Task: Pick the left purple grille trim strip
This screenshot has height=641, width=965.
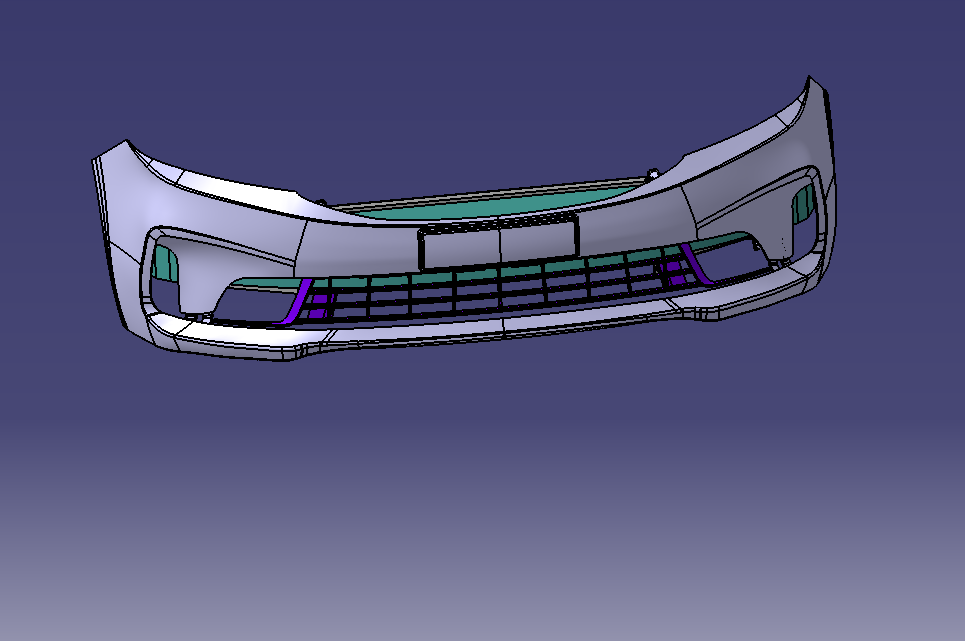Action: pyautogui.click(x=297, y=300)
